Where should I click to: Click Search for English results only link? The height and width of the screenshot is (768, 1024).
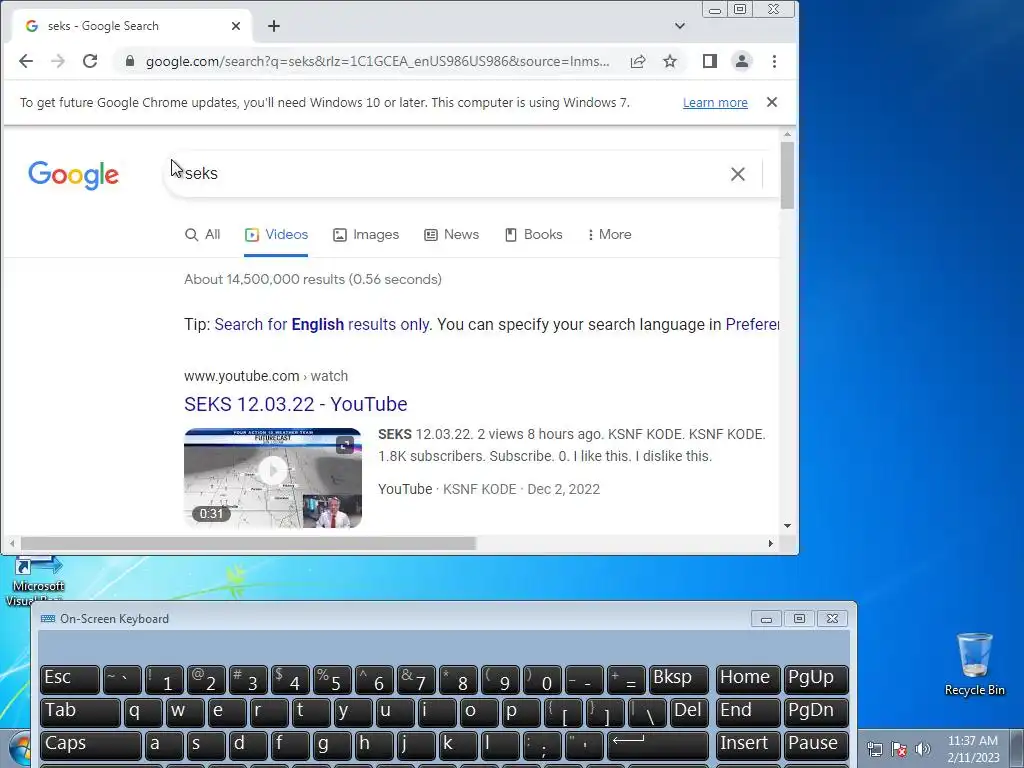(x=322, y=325)
